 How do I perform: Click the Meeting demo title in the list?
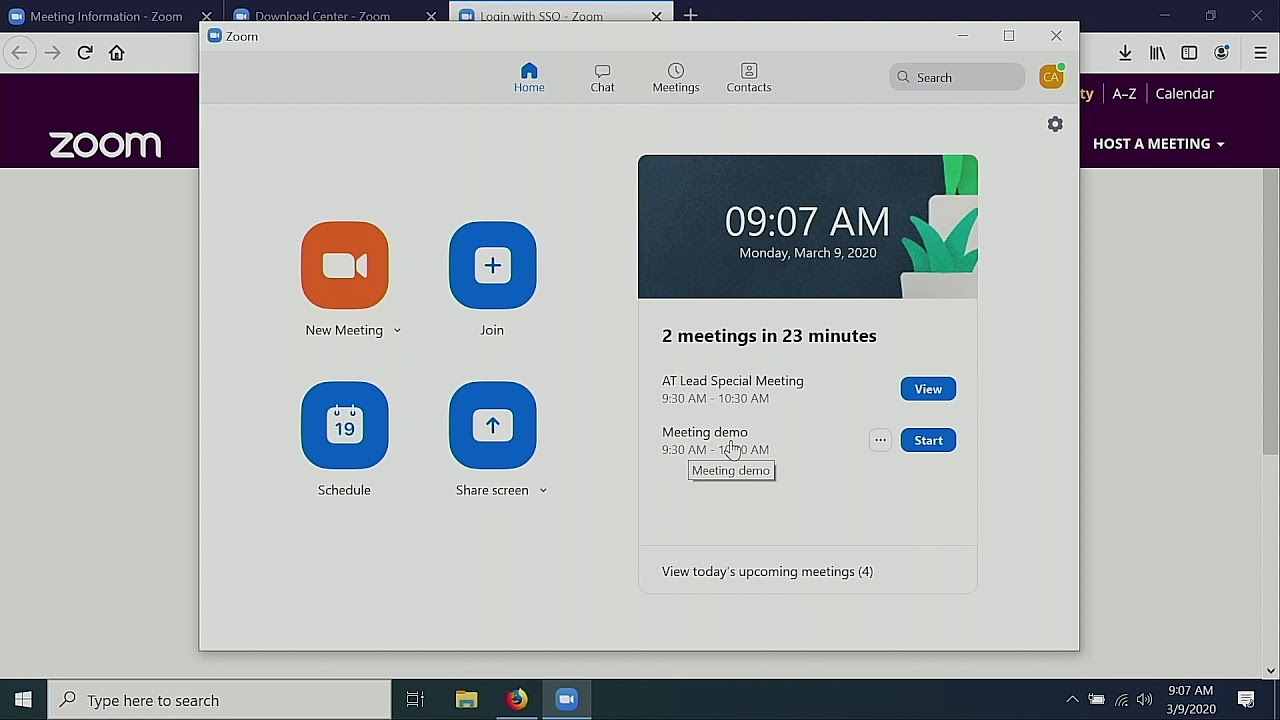pyautogui.click(x=705, y=432)
